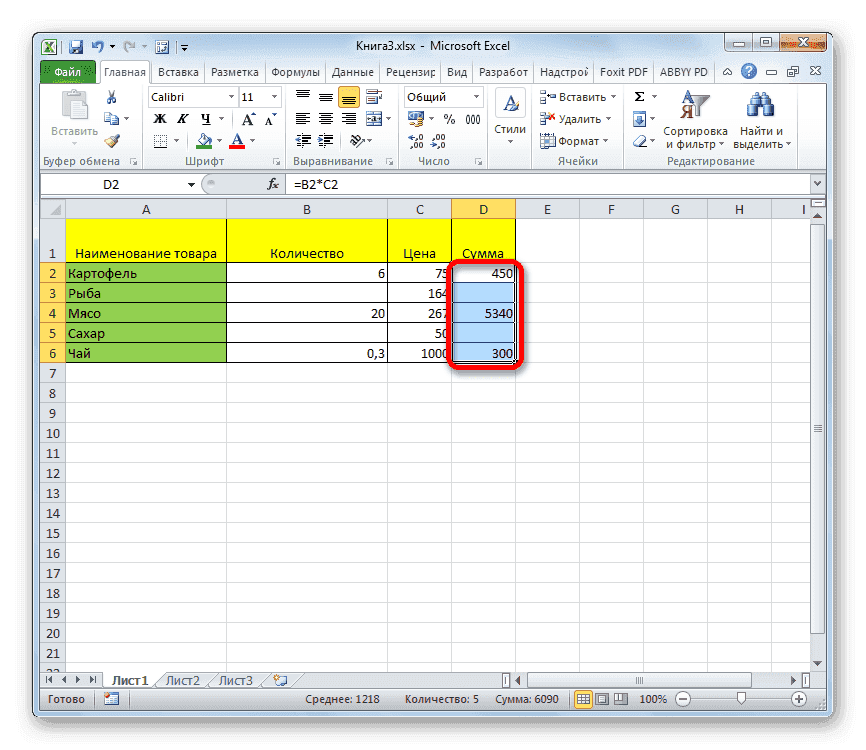866x750 pixels.
Task: Open the AutoSum Σ function
Action: pyautogui.click(x=637, y=95)
